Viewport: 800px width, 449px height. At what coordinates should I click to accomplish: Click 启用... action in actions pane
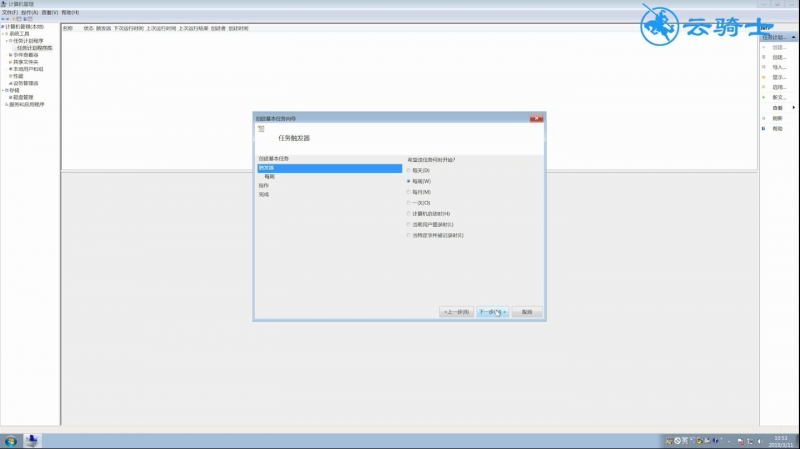click(x=779, y=87)
